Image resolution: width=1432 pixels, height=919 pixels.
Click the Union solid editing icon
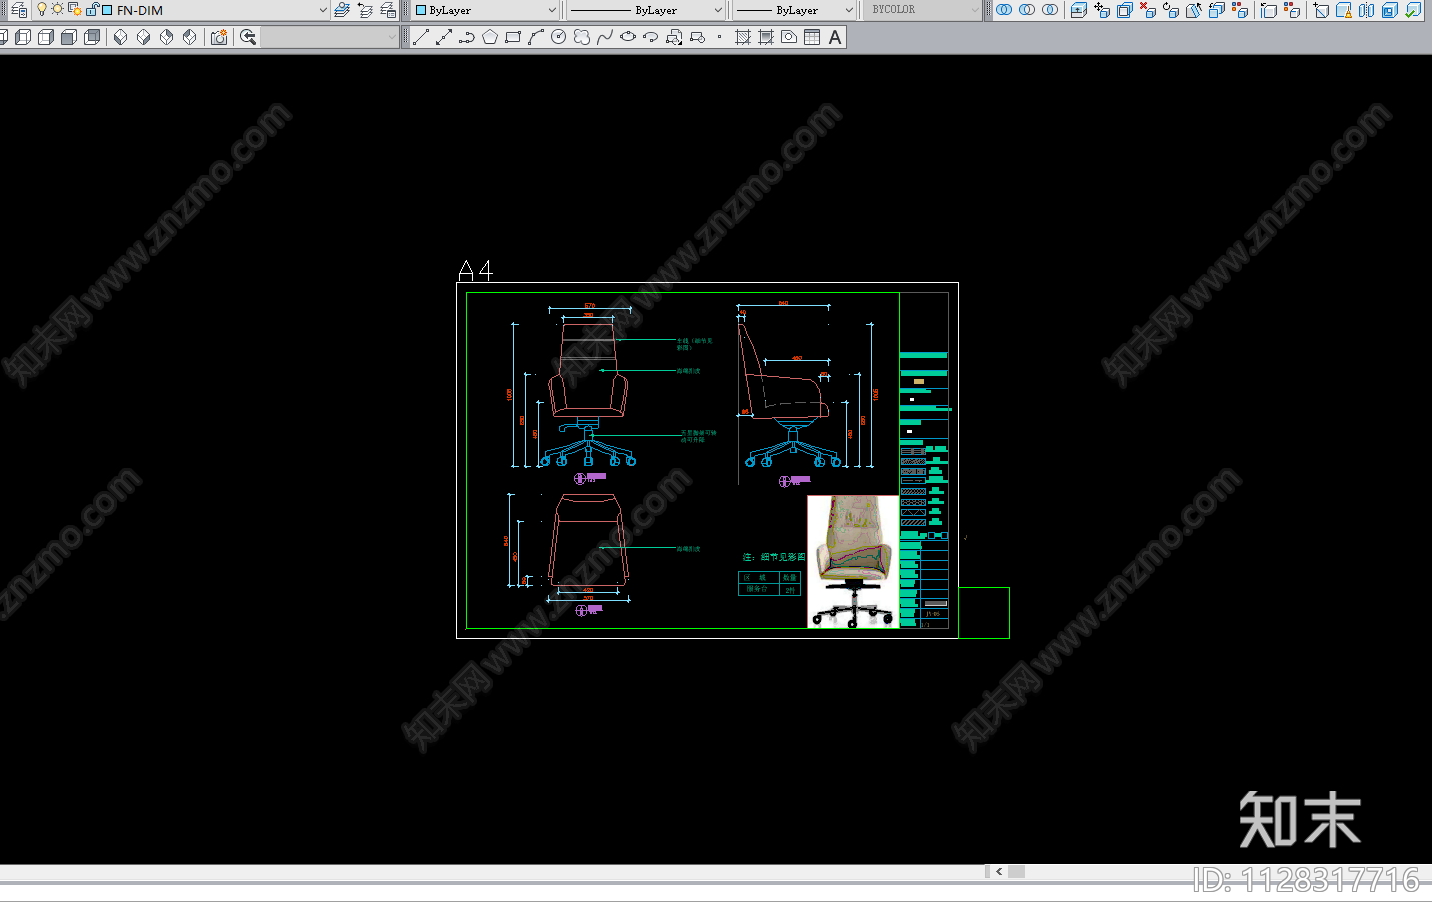[x=1004, y=9]
